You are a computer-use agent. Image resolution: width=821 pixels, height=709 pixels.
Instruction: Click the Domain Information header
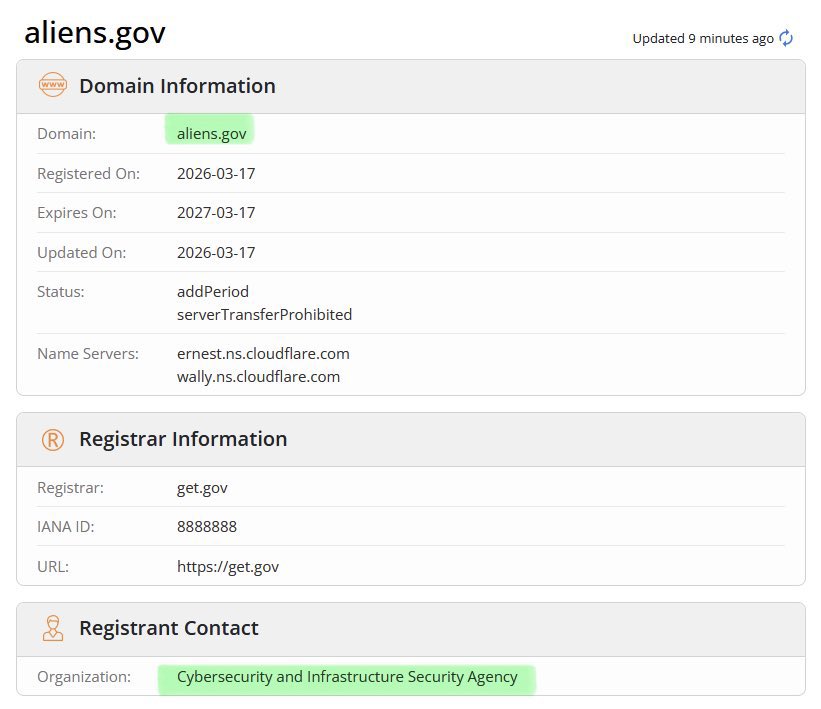pyautogui.click(x=177, y=86)
